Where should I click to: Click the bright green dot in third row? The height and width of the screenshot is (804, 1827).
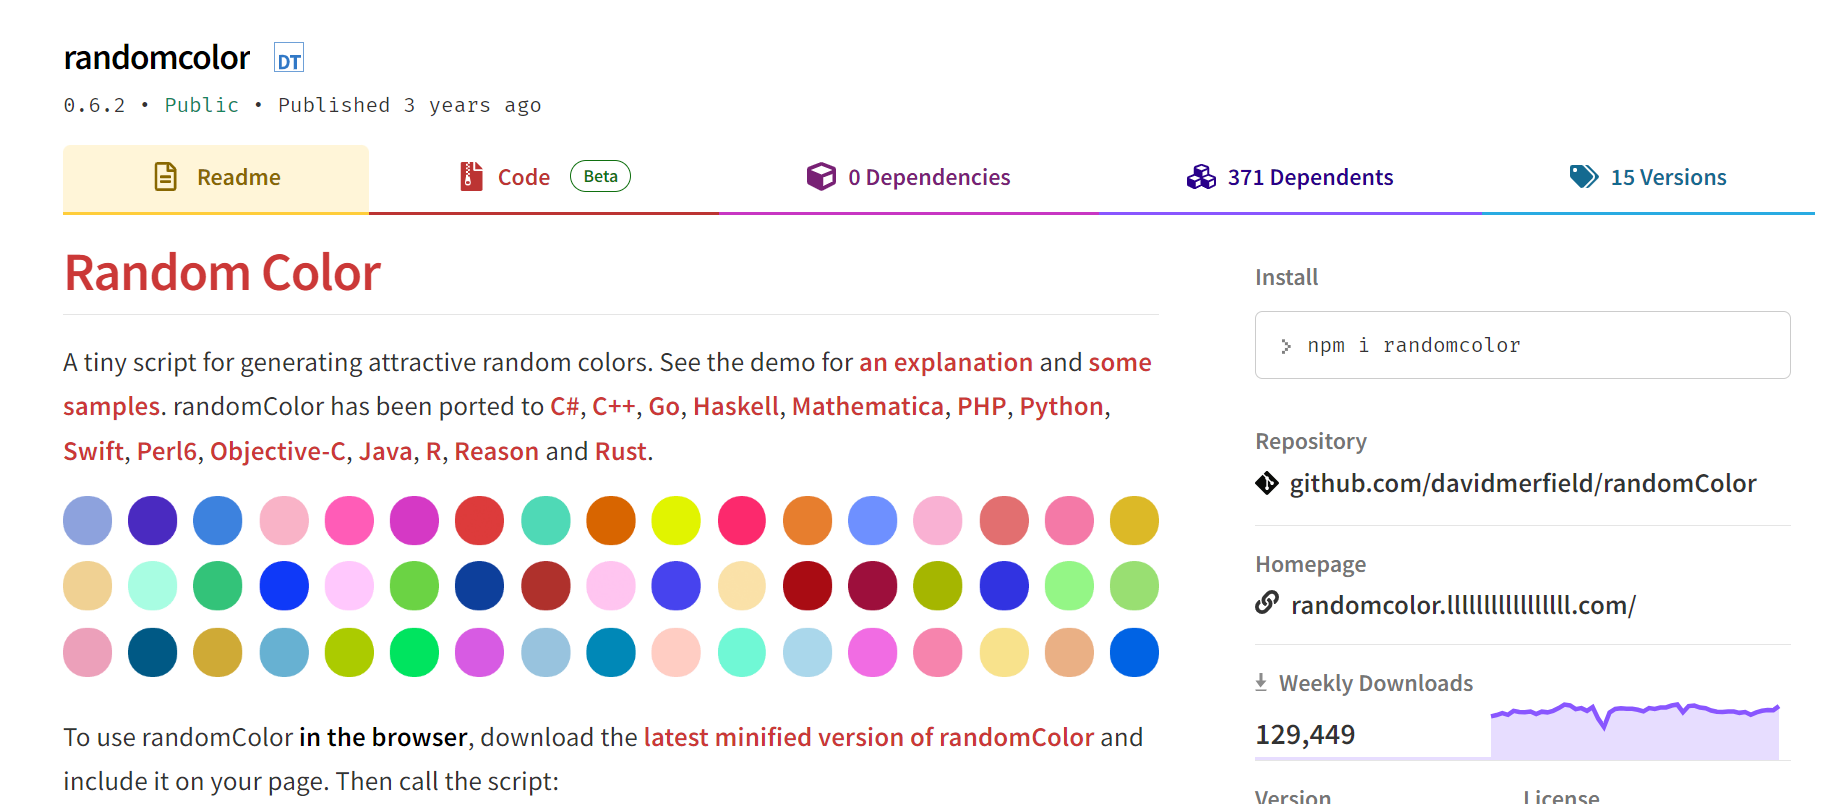pos(414,652)
